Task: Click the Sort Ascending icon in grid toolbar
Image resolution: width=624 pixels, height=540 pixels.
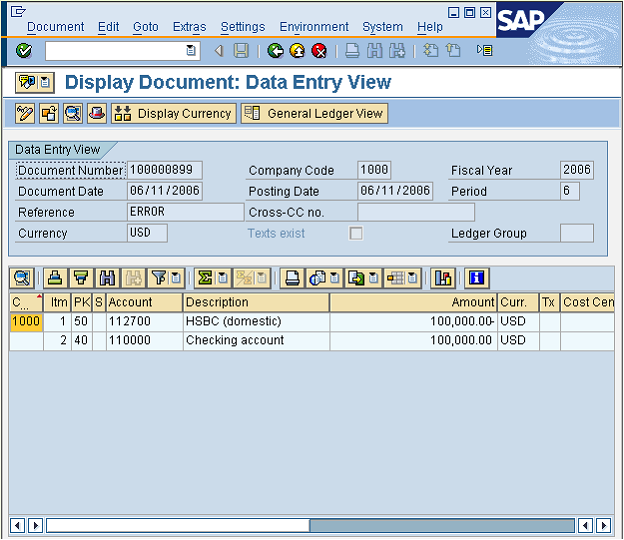Action: pyautogui.click(x=56, y=277)
